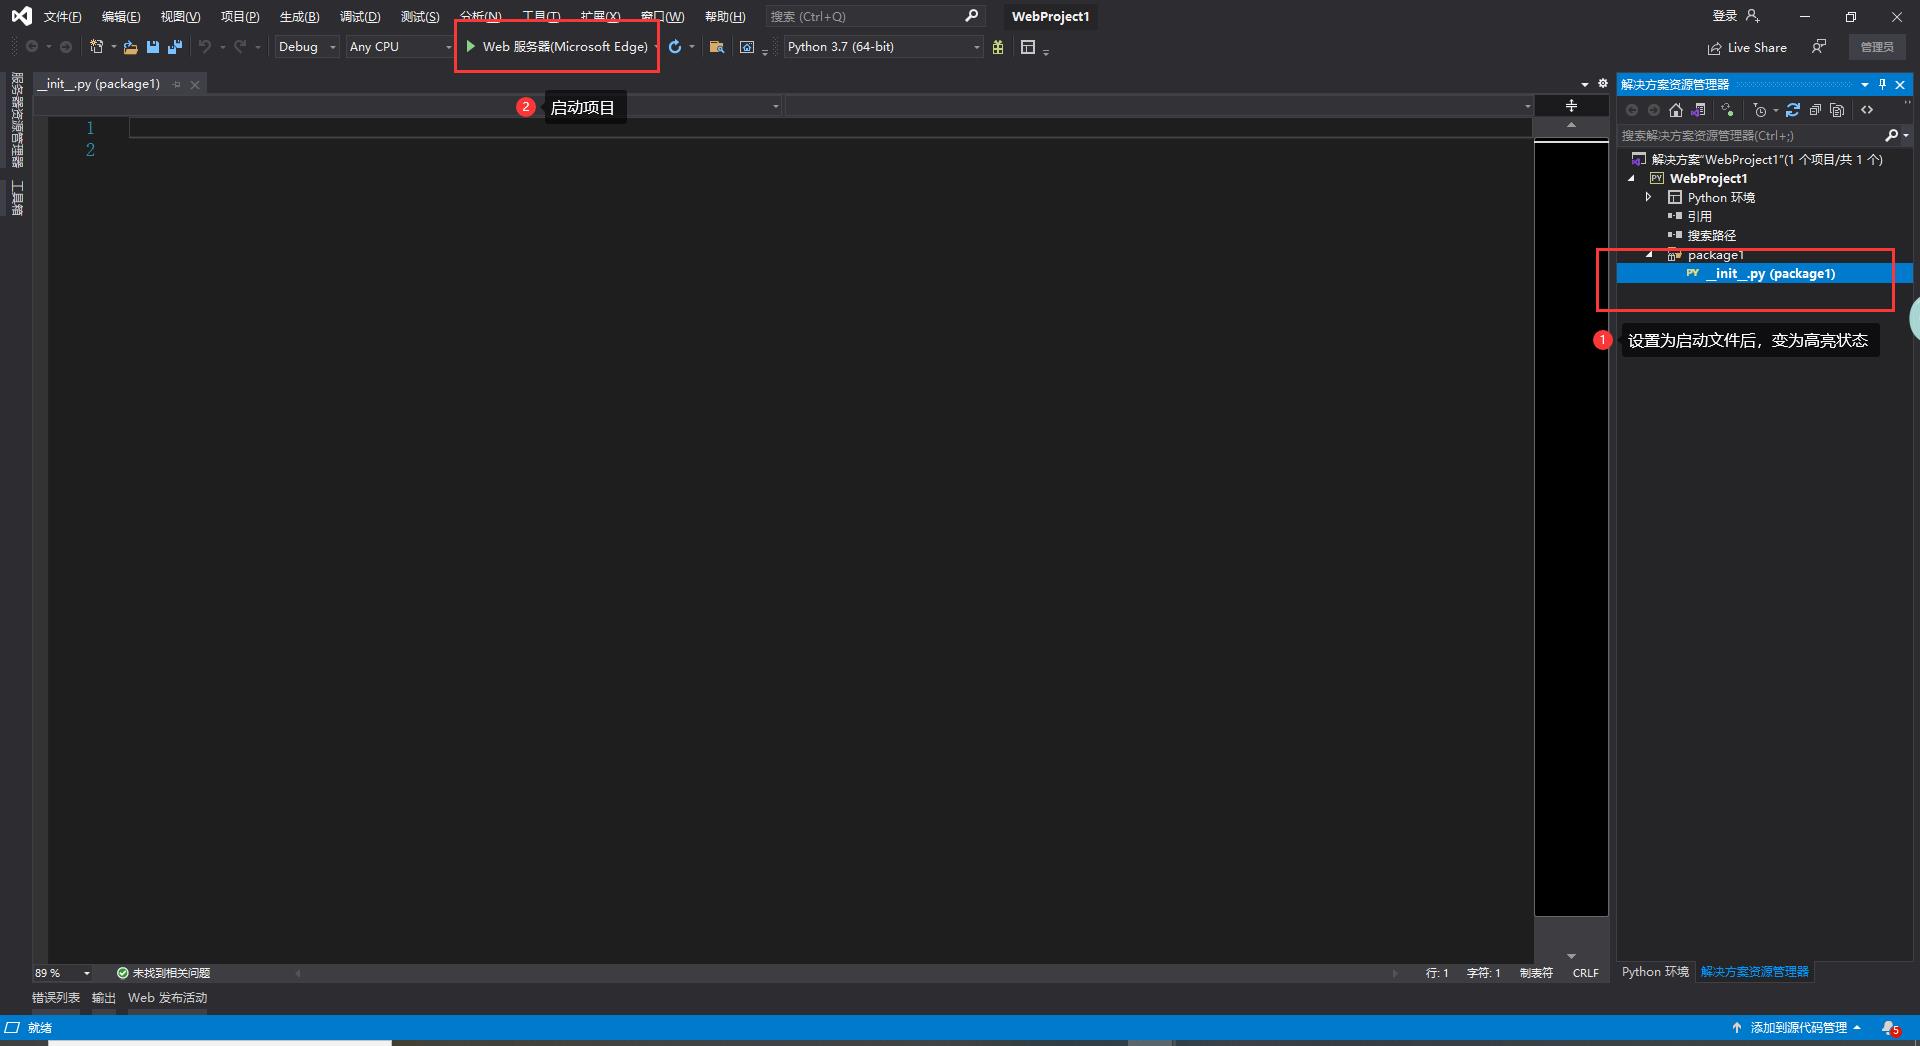Click the Live Share icon

(1715, 48)
